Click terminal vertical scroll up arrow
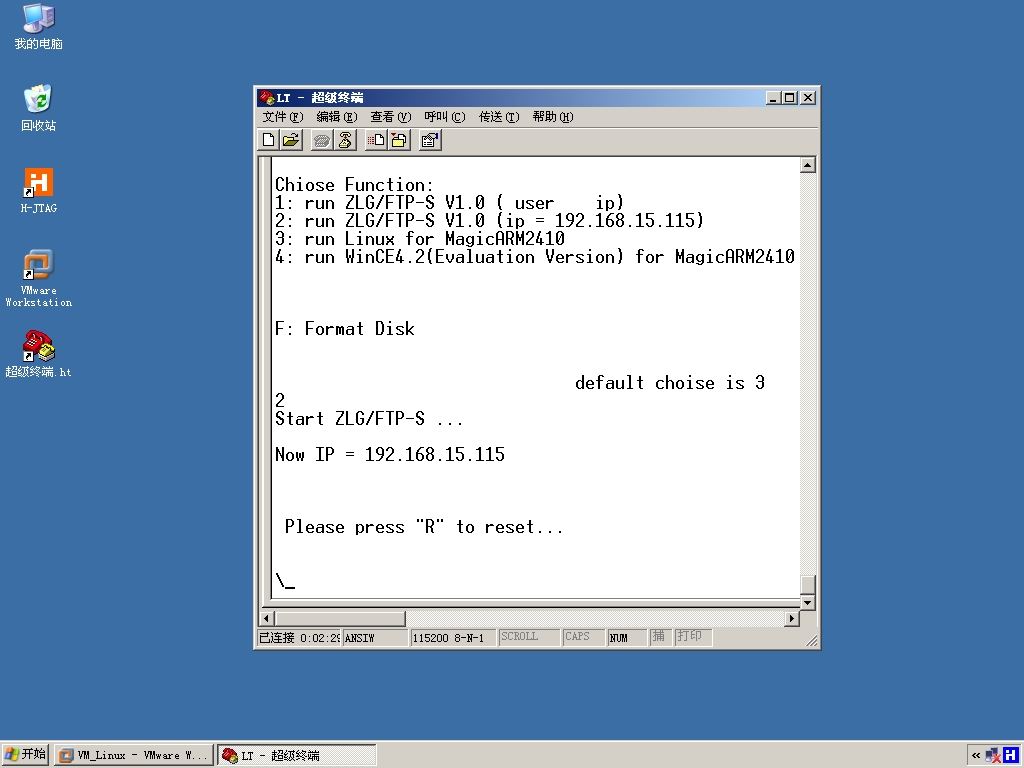 pyautogui.click(x=808, y=165)
